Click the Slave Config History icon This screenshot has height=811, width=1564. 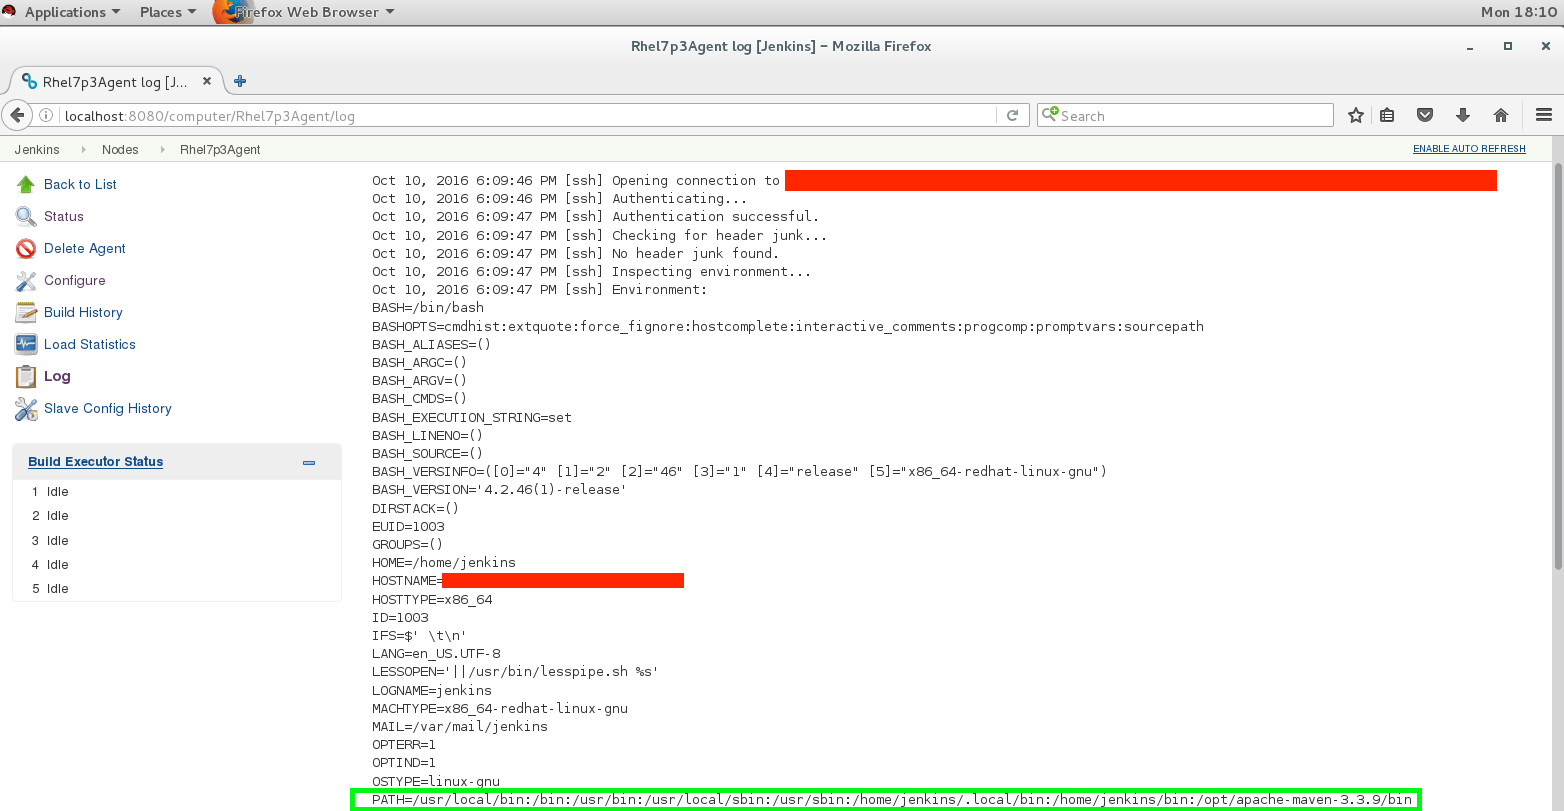(26, 409)
